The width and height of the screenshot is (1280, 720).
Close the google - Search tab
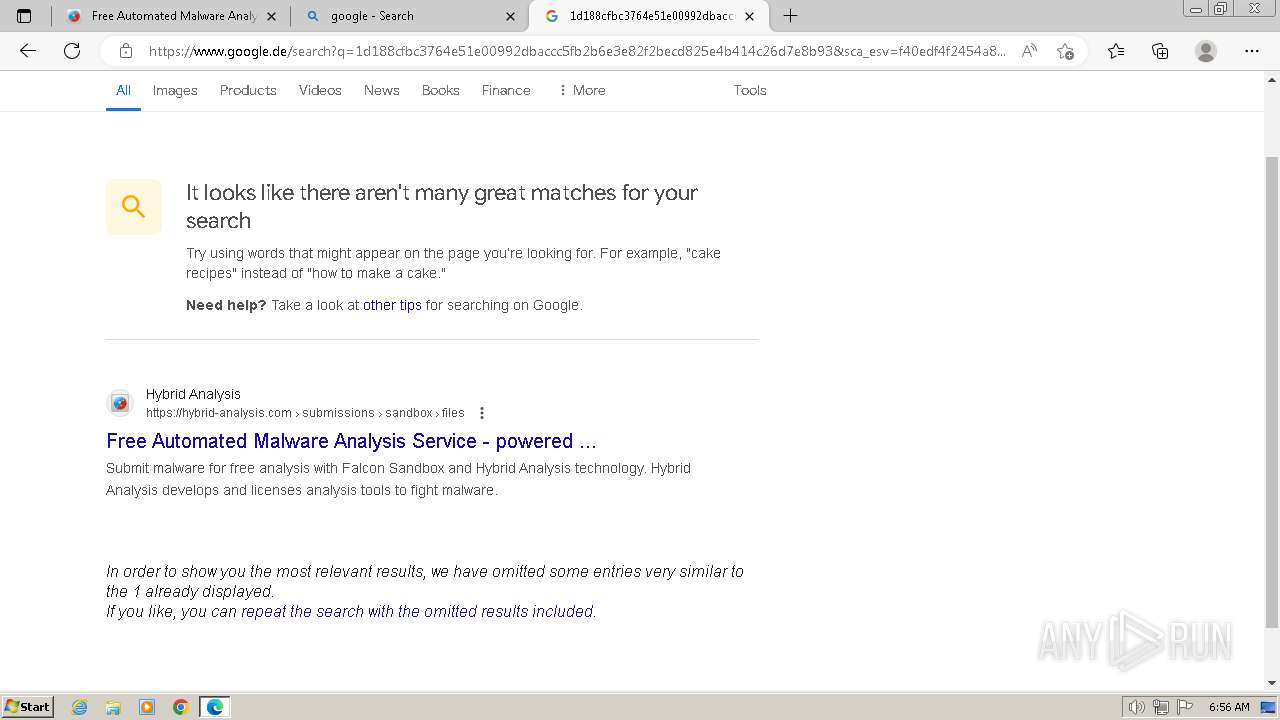pos(510,16)
